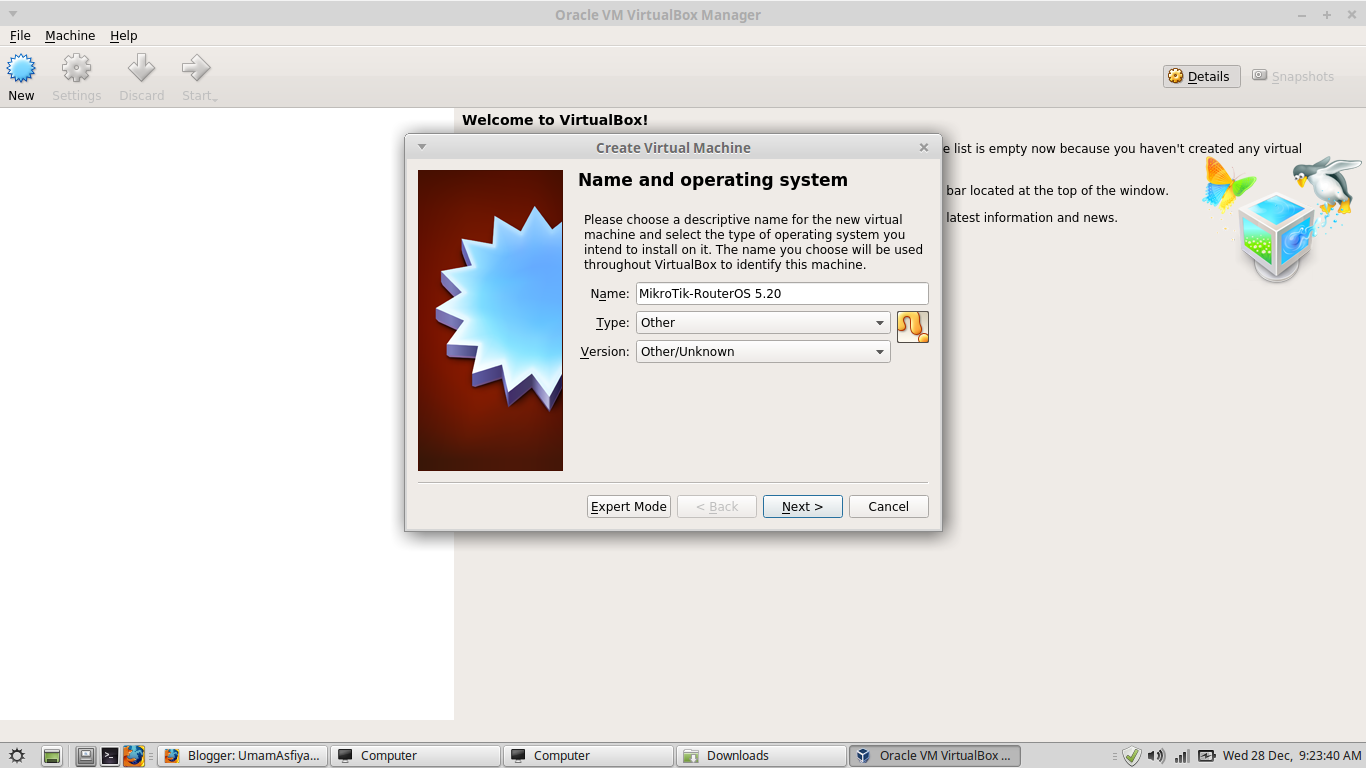
Task: Click the disabled < Back button
Action: 717,507
